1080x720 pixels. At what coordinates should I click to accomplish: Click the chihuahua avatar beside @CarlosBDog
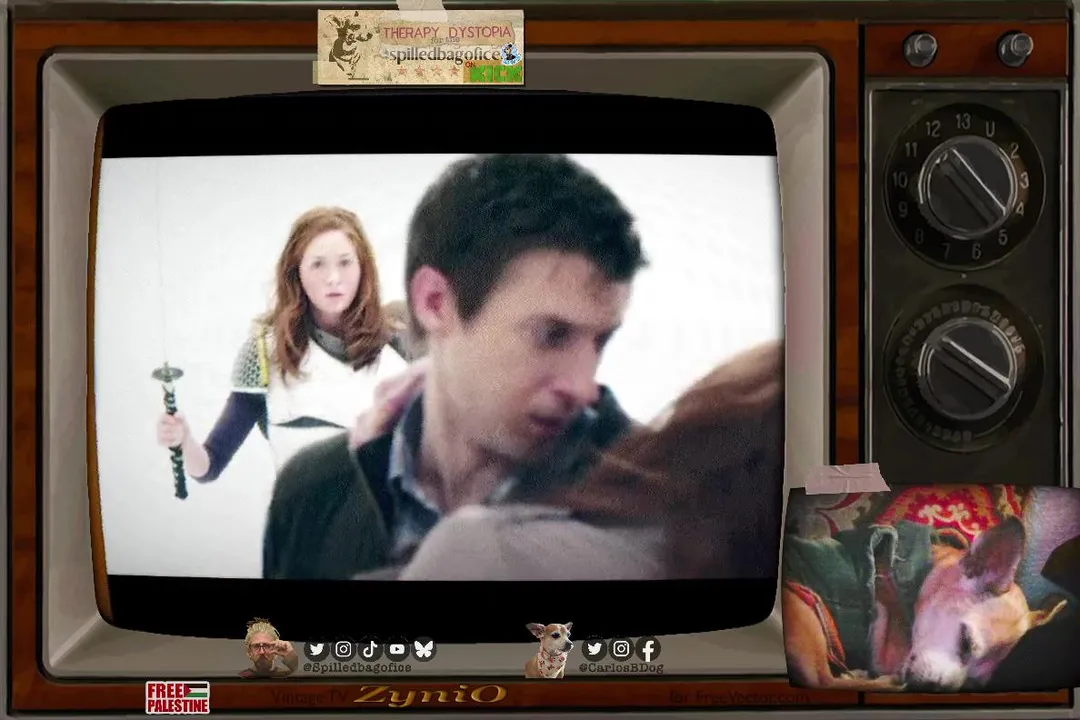click(x=548, y=650)
